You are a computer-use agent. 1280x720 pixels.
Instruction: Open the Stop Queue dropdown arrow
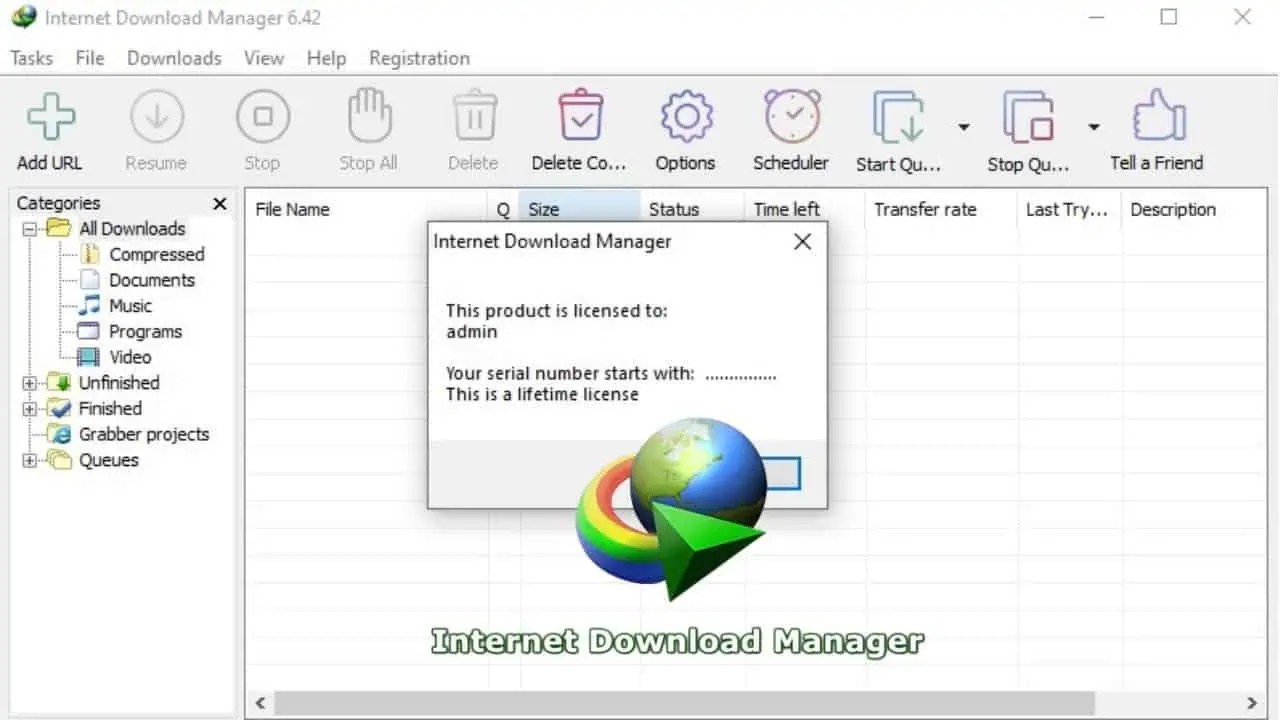[x=1094, y=127]
